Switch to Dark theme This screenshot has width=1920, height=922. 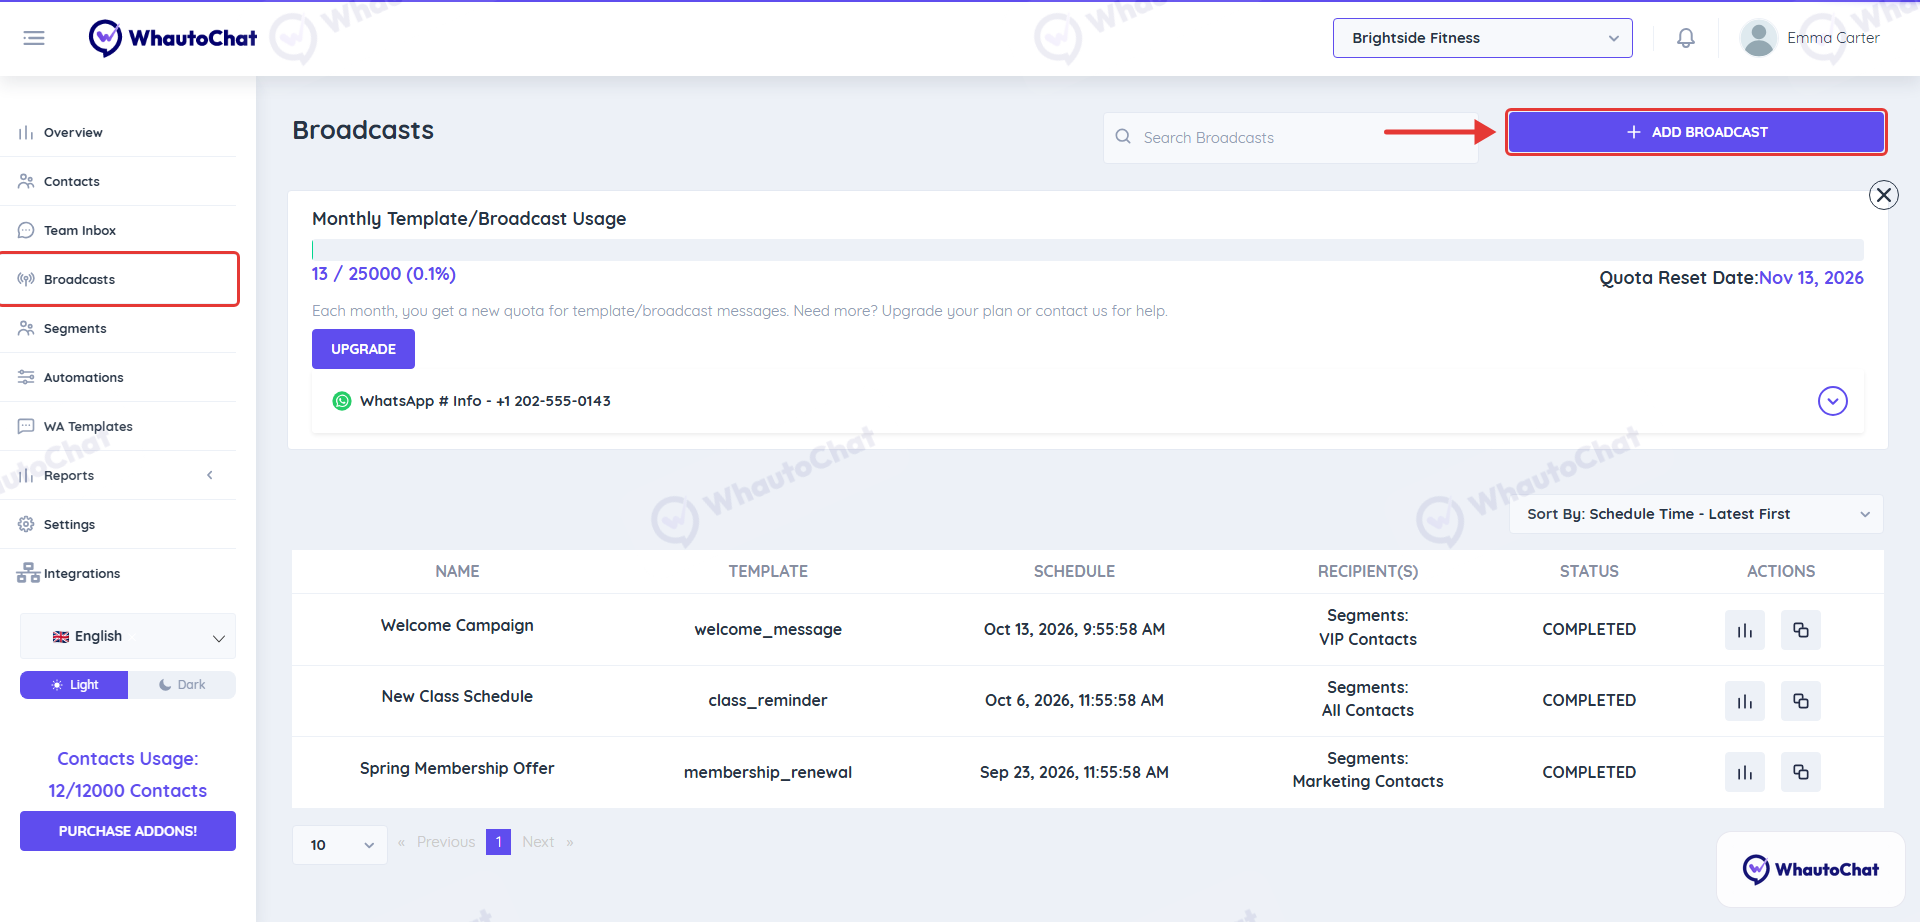point(182,685)
